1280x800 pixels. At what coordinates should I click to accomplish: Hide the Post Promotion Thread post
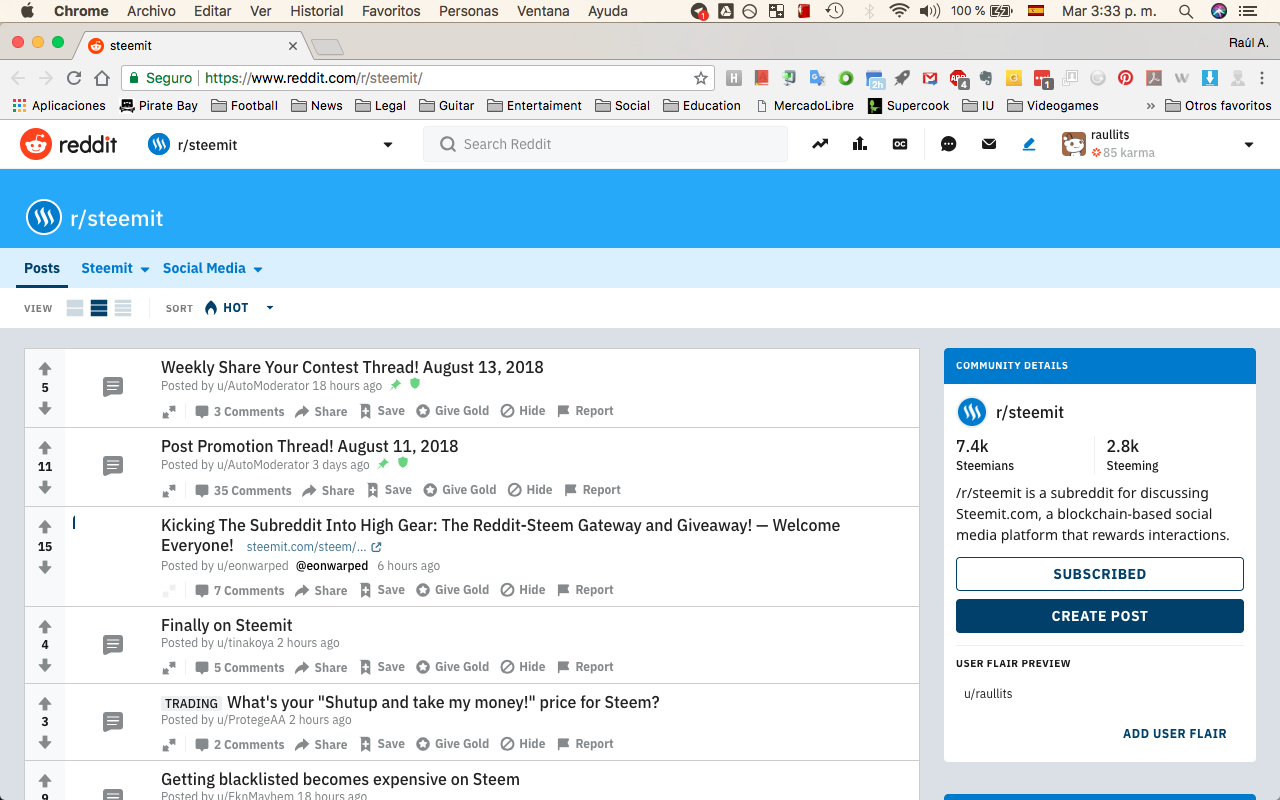[x=530, y=490]
